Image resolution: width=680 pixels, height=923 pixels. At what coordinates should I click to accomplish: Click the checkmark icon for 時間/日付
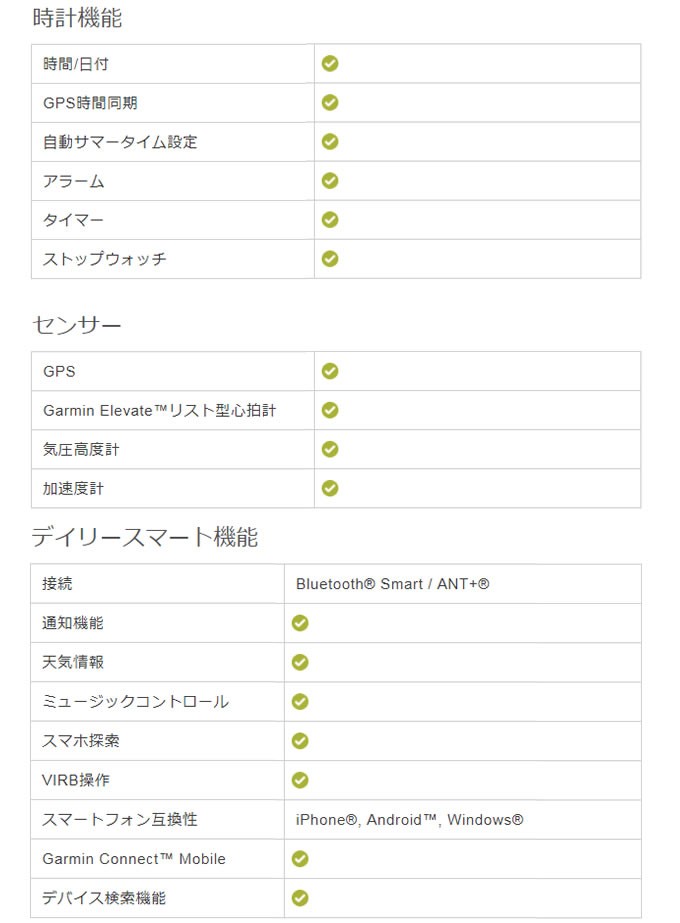(x=330, y=64)
